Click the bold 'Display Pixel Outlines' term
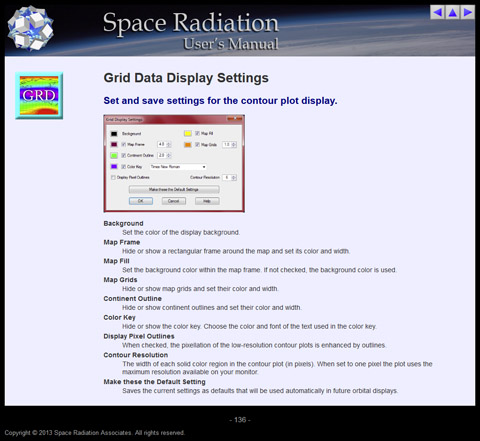 click(x=139, y=336)
